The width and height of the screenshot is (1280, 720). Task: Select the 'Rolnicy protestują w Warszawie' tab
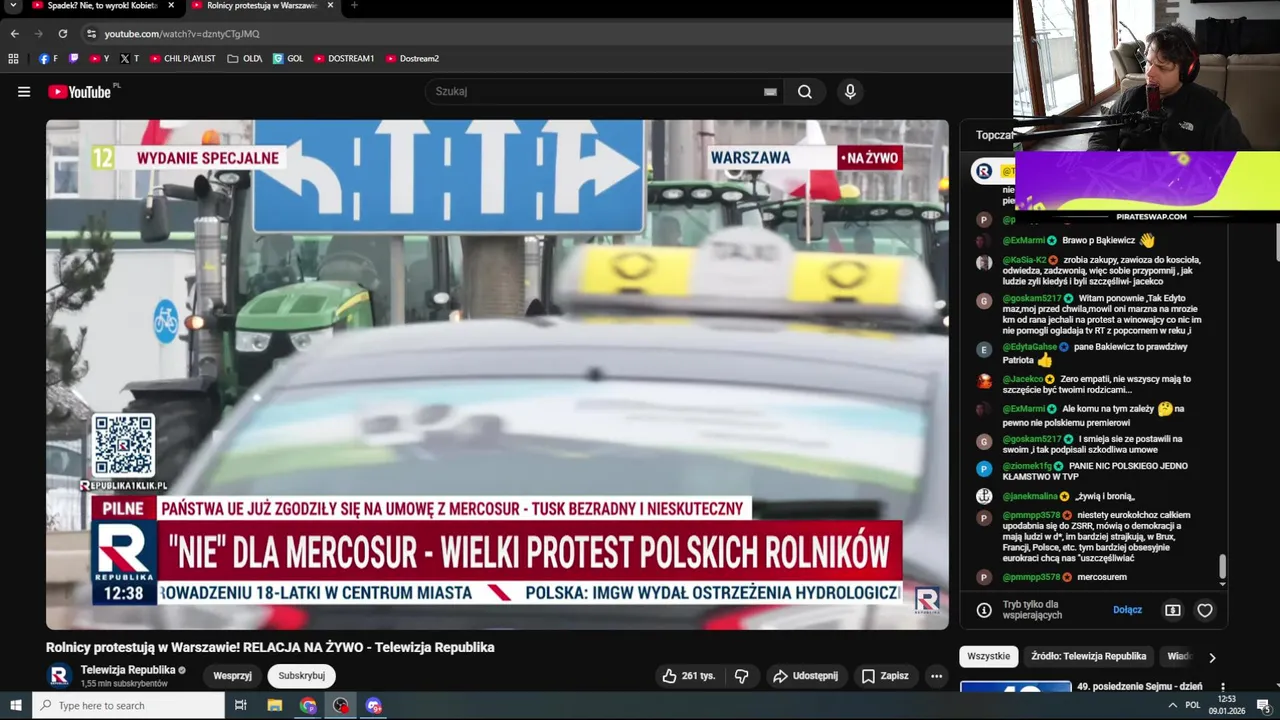point(255,6)
